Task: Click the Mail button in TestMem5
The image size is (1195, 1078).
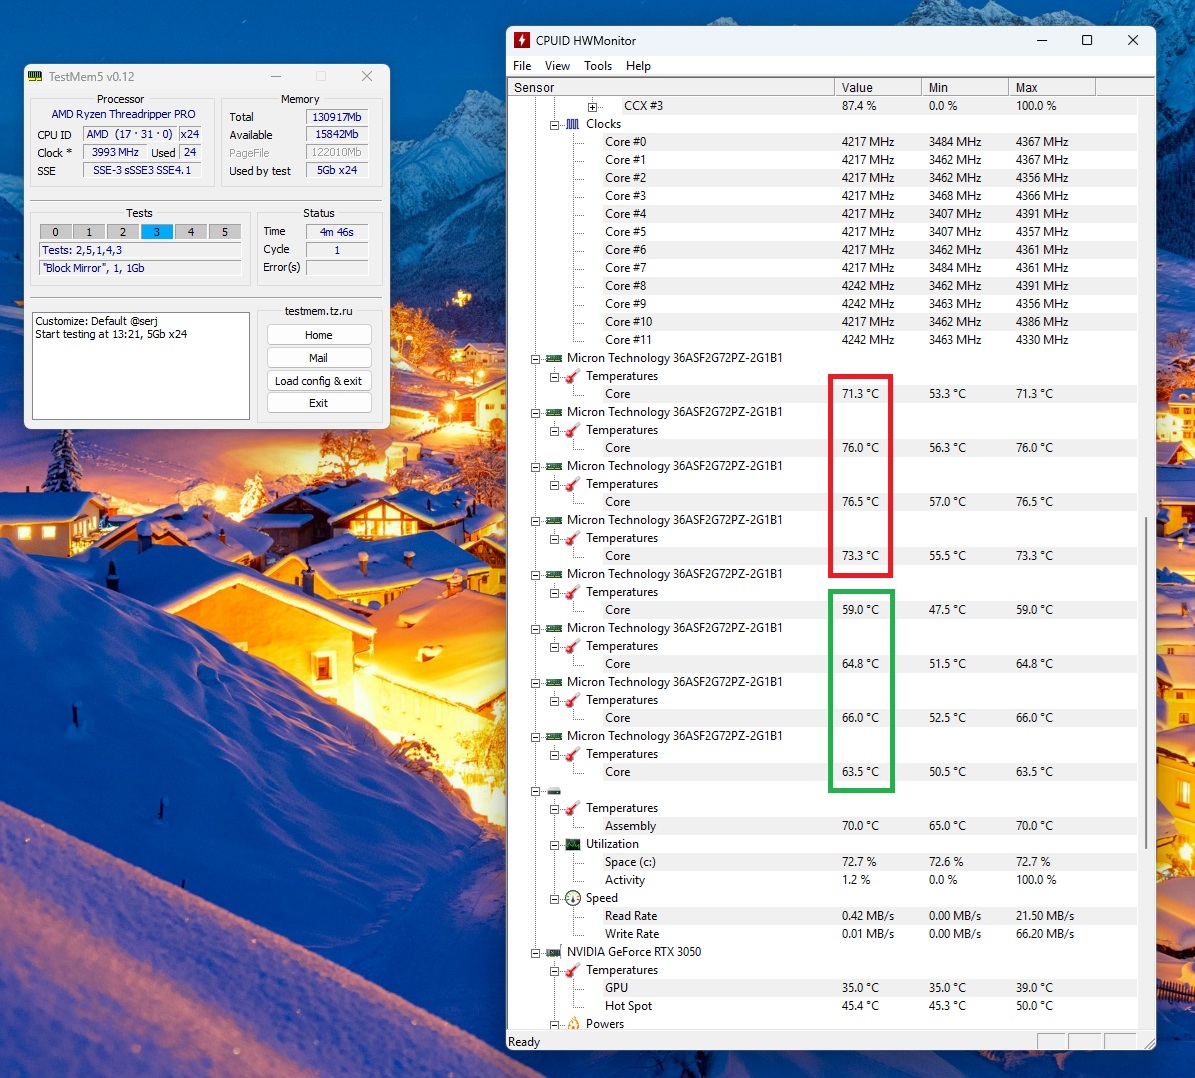Action: pyautogui.click(x=319, y=358)
